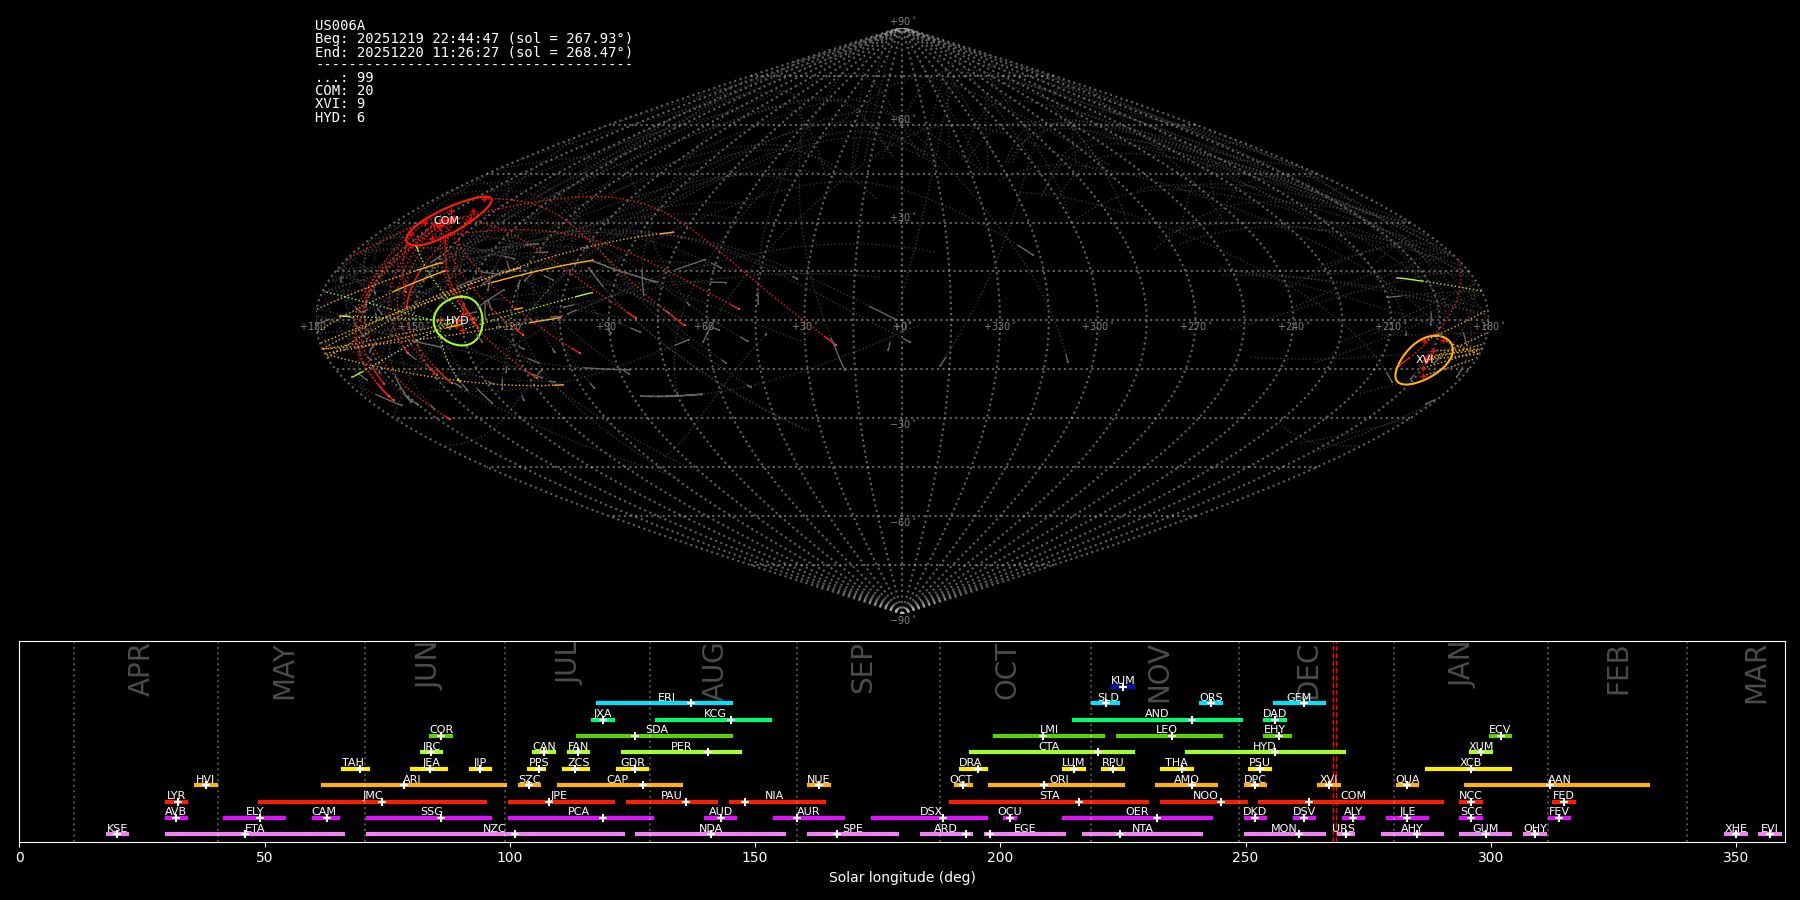This screenshot has width=1800, height=900.
Task: Click the red dashed current-time line
Action: pos(1335,741)
